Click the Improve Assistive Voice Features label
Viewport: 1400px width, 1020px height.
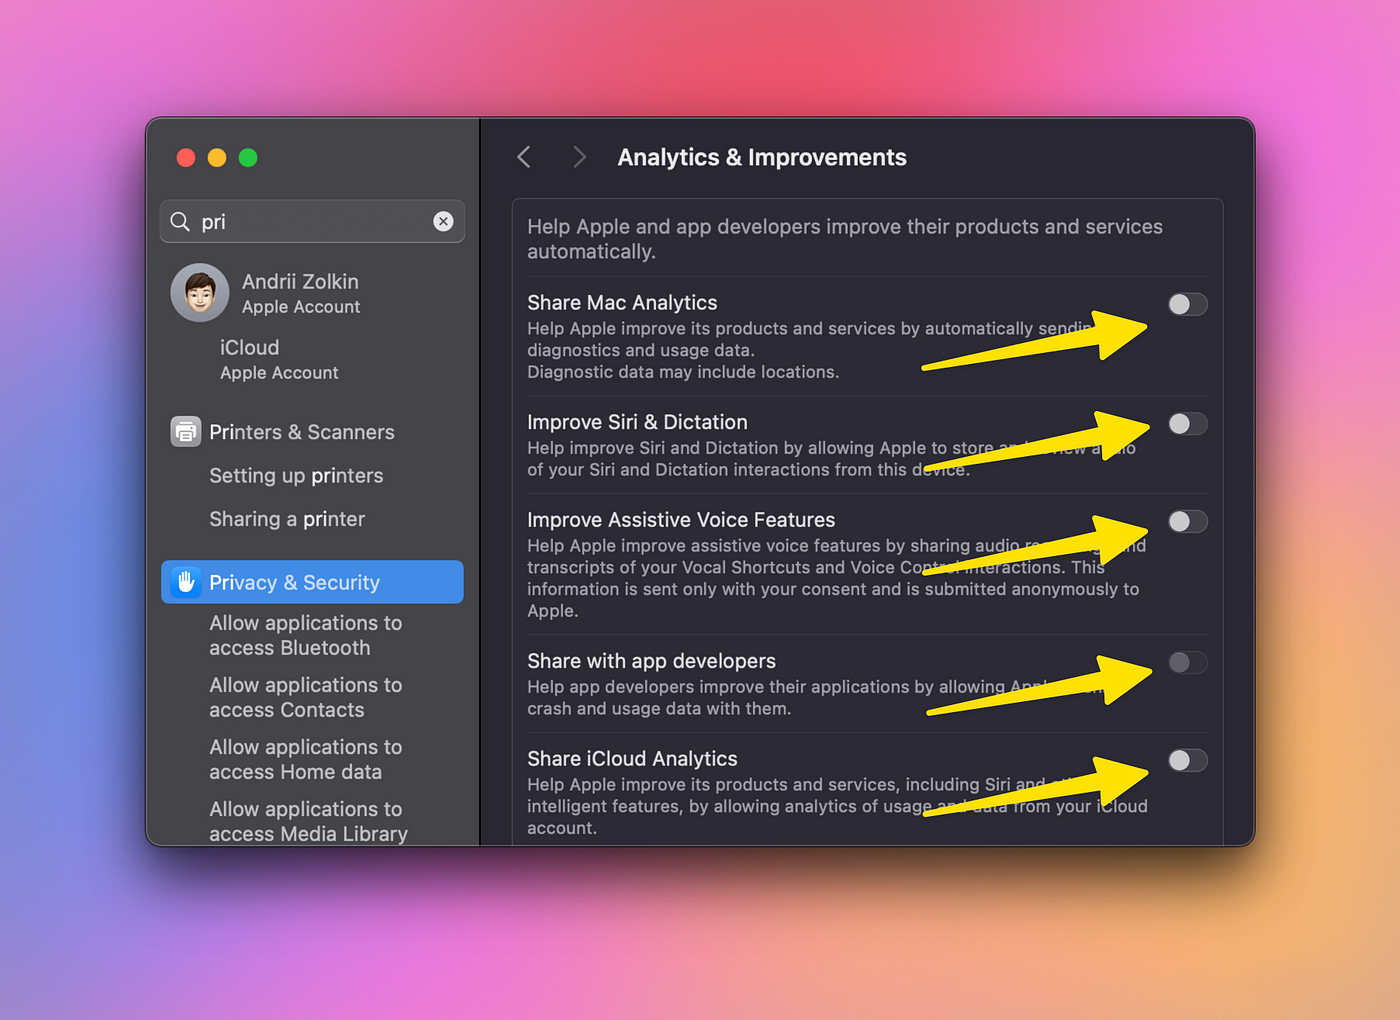(x=681, y=520)
